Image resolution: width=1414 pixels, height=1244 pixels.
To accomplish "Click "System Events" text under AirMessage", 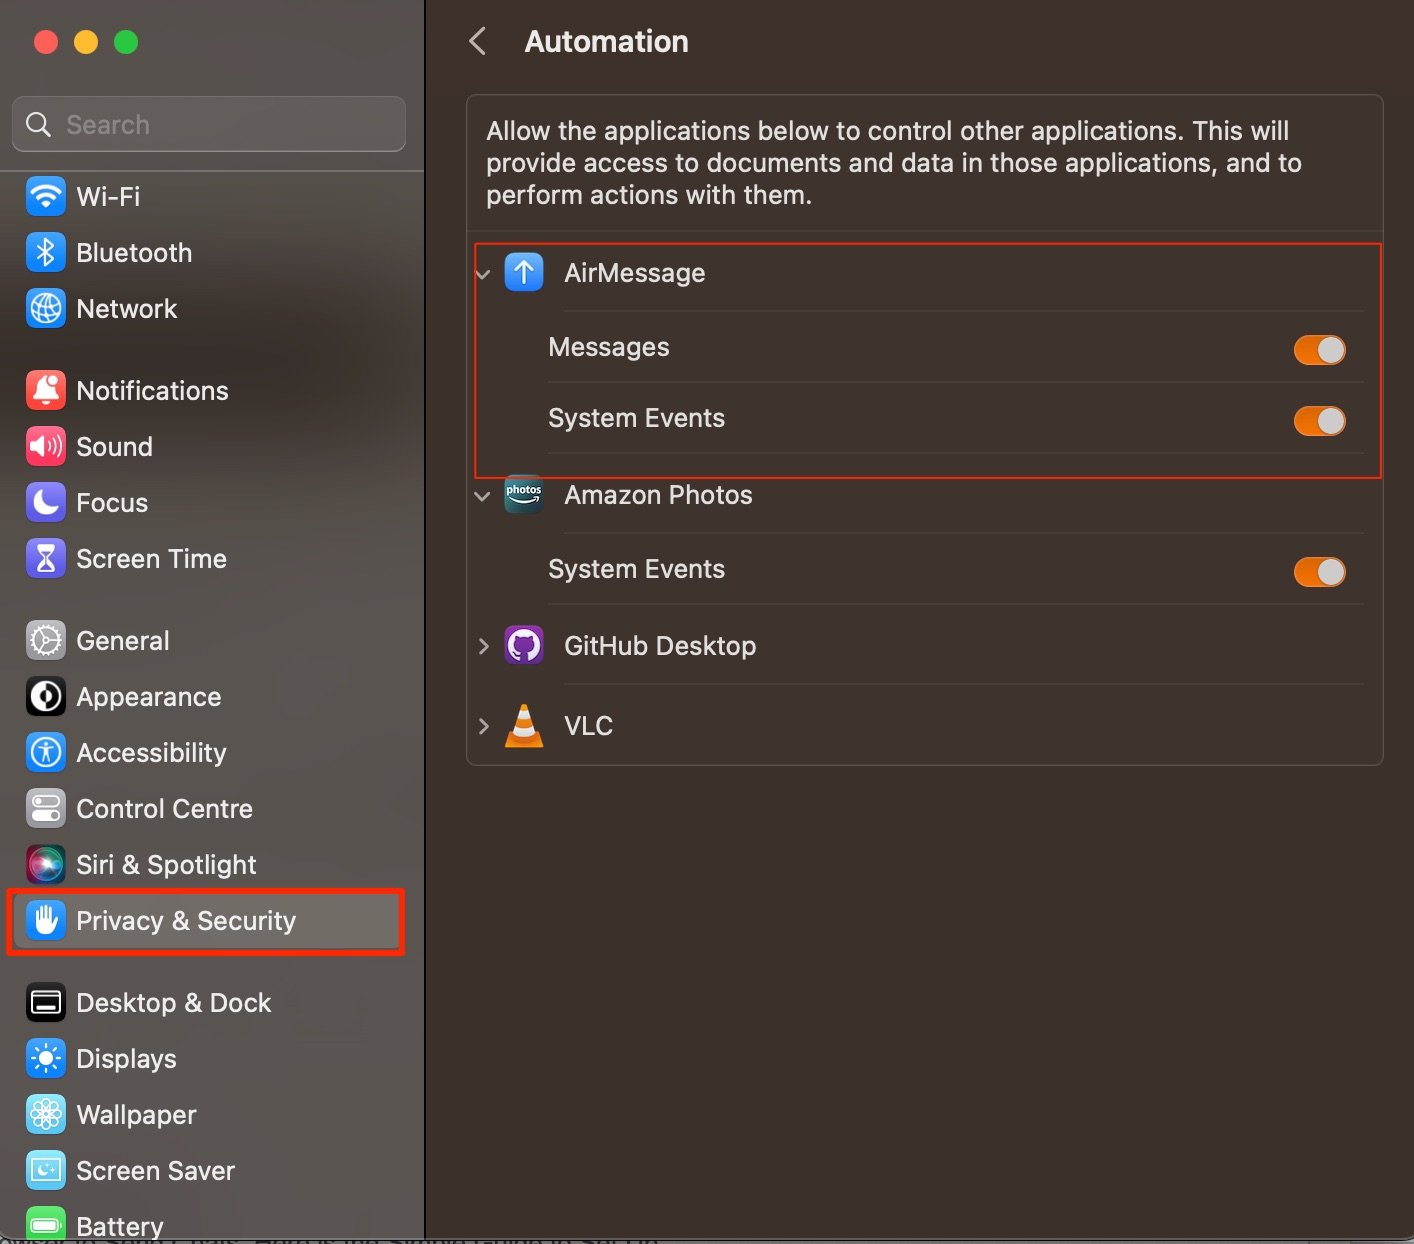I will pyautogui.click(x=637, y=418).
